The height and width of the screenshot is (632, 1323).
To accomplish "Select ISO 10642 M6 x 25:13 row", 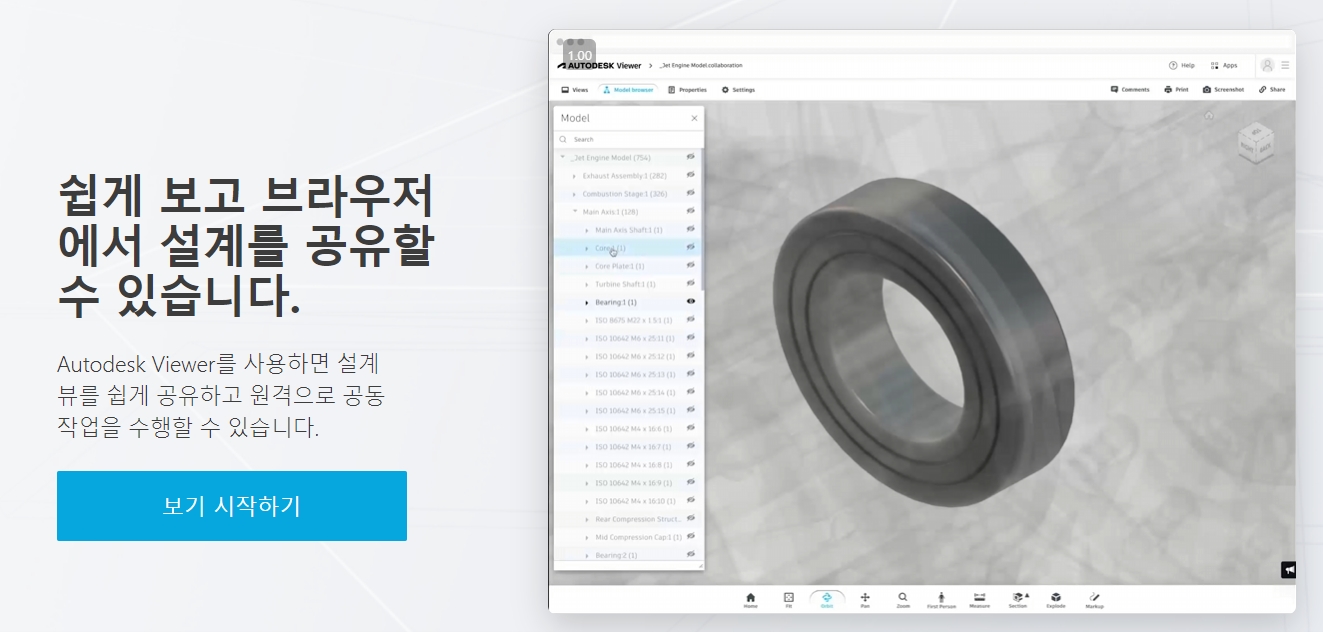I will click(627, 375).
